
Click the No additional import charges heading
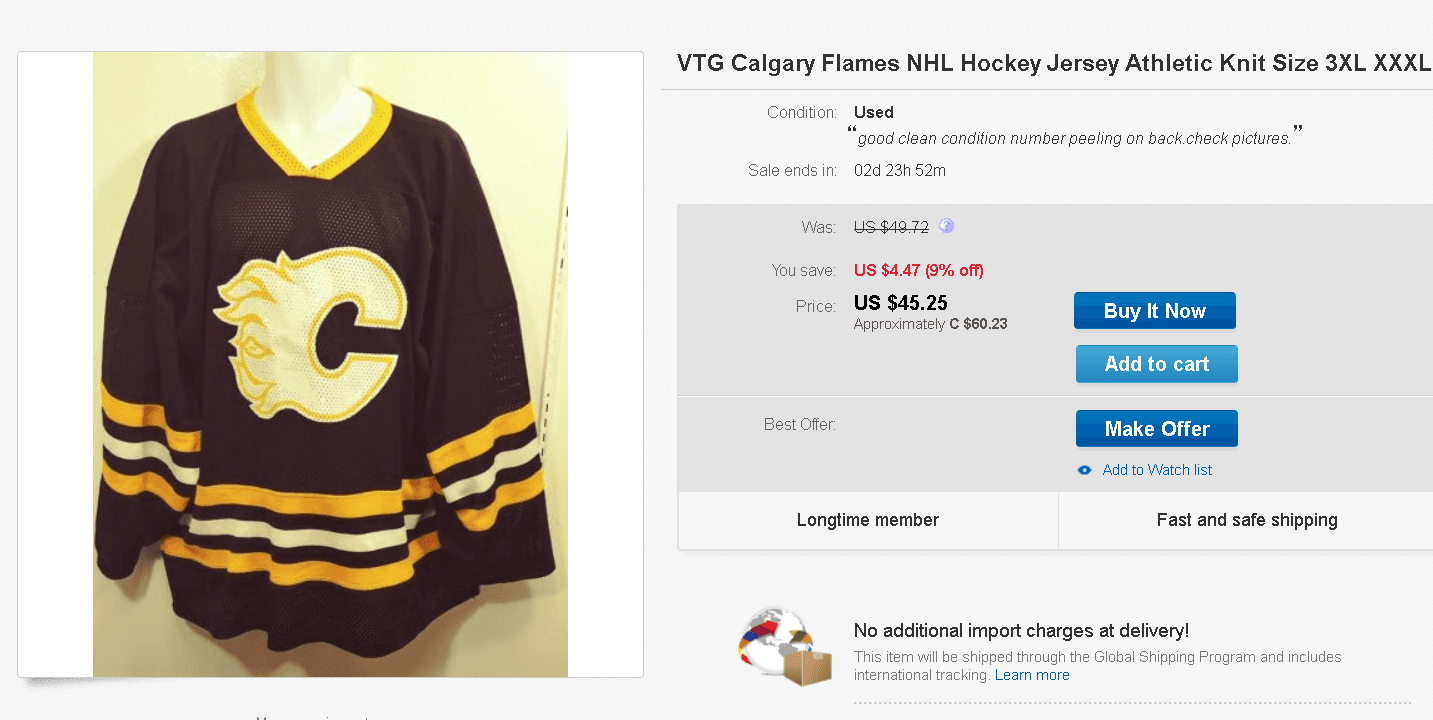[1021, 630]
